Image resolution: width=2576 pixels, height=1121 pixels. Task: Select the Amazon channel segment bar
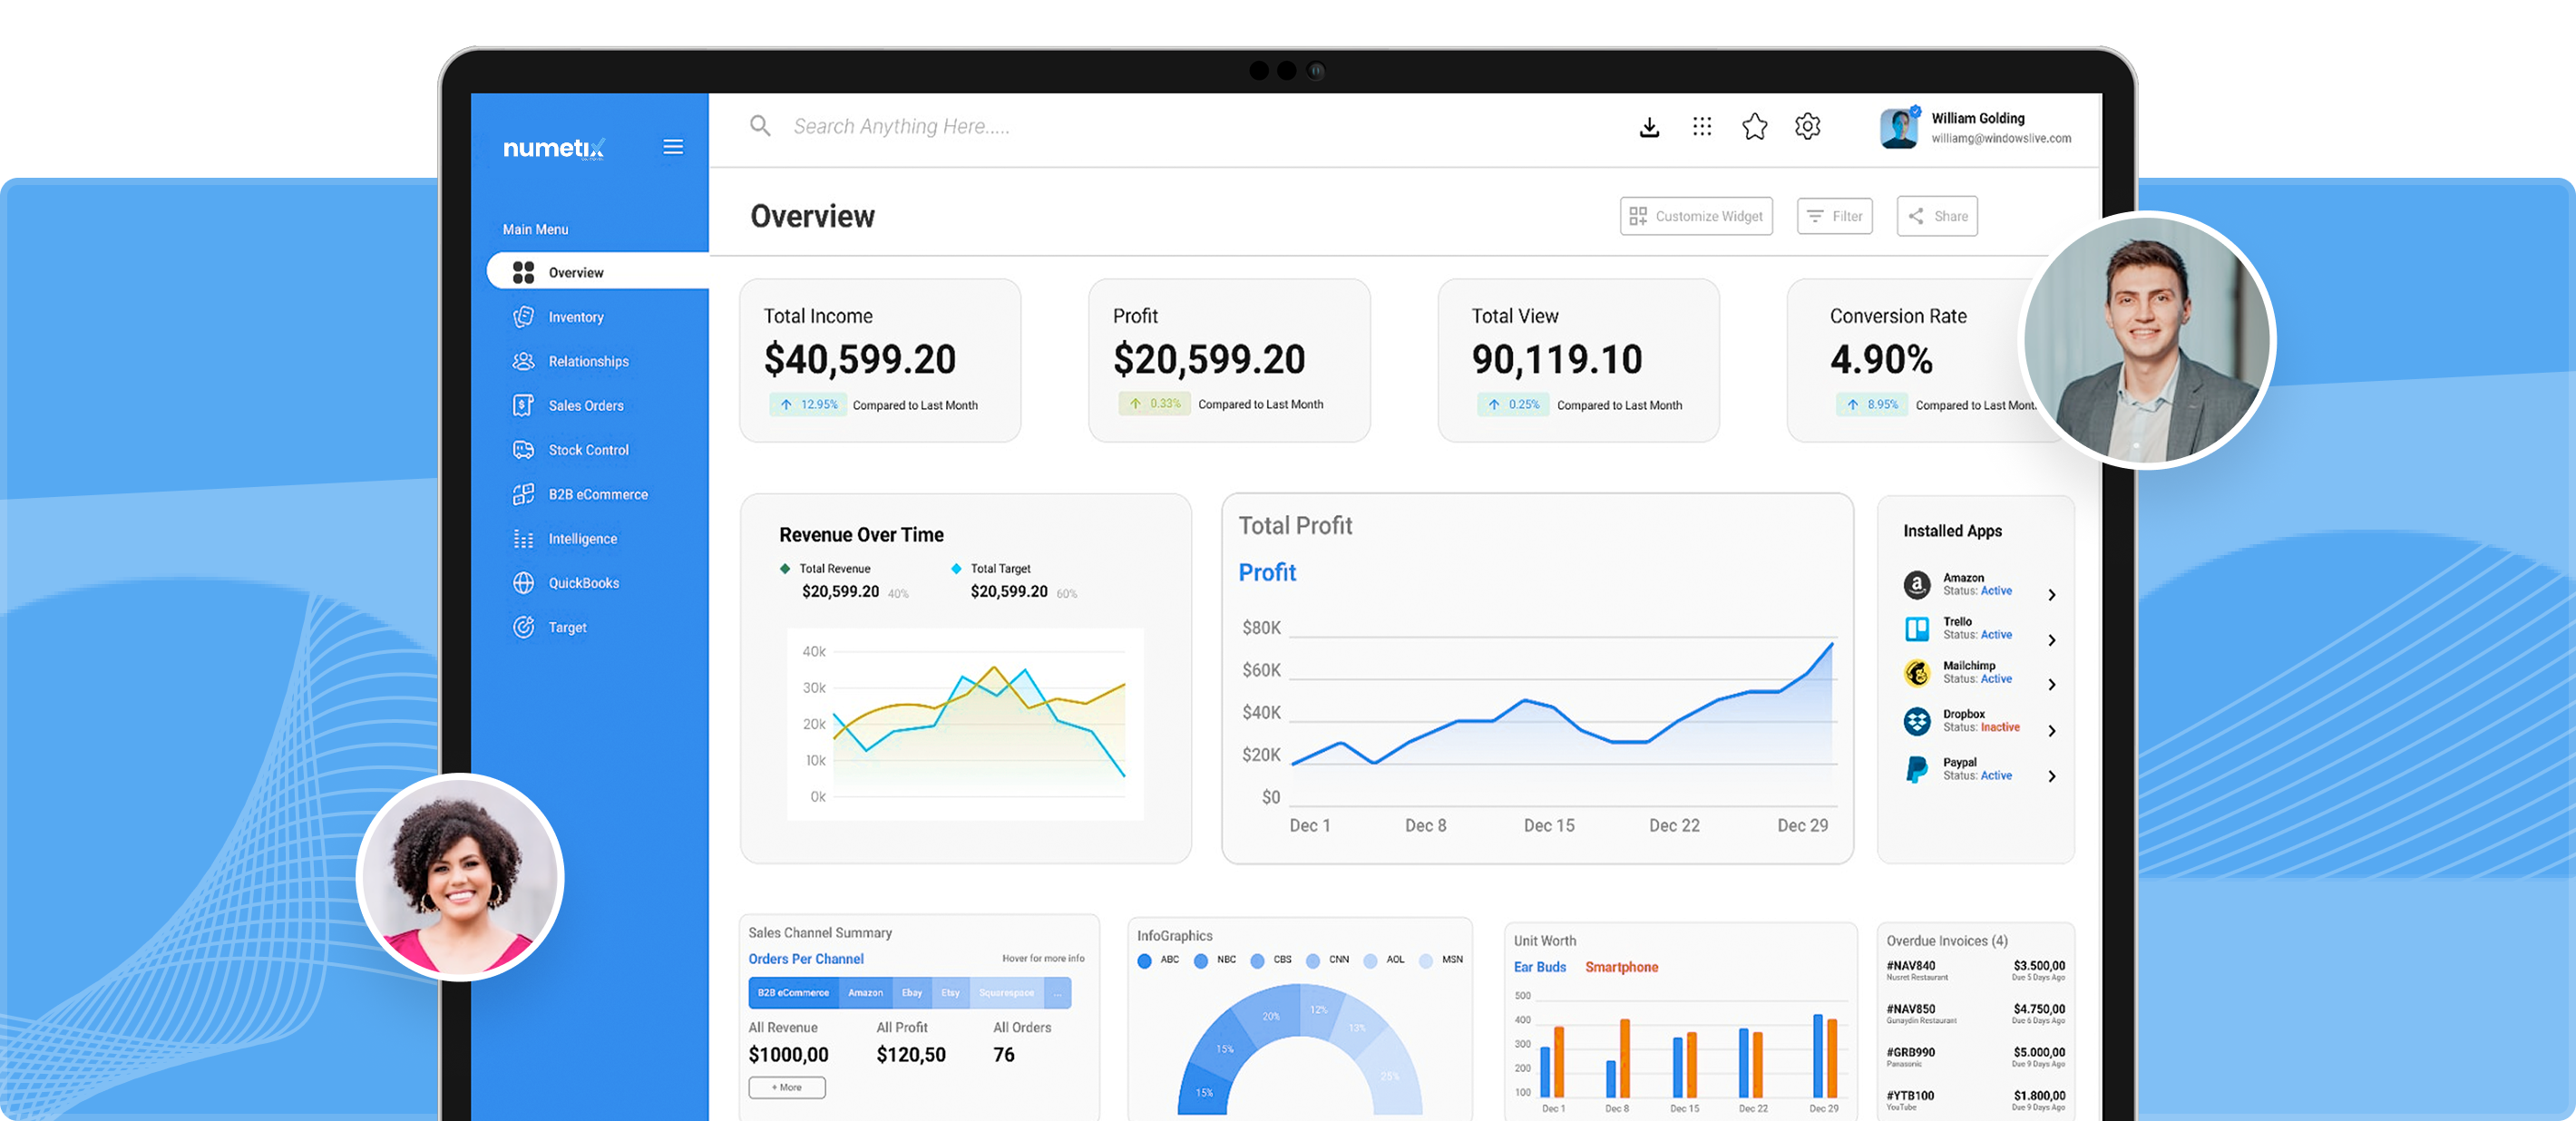865,993
